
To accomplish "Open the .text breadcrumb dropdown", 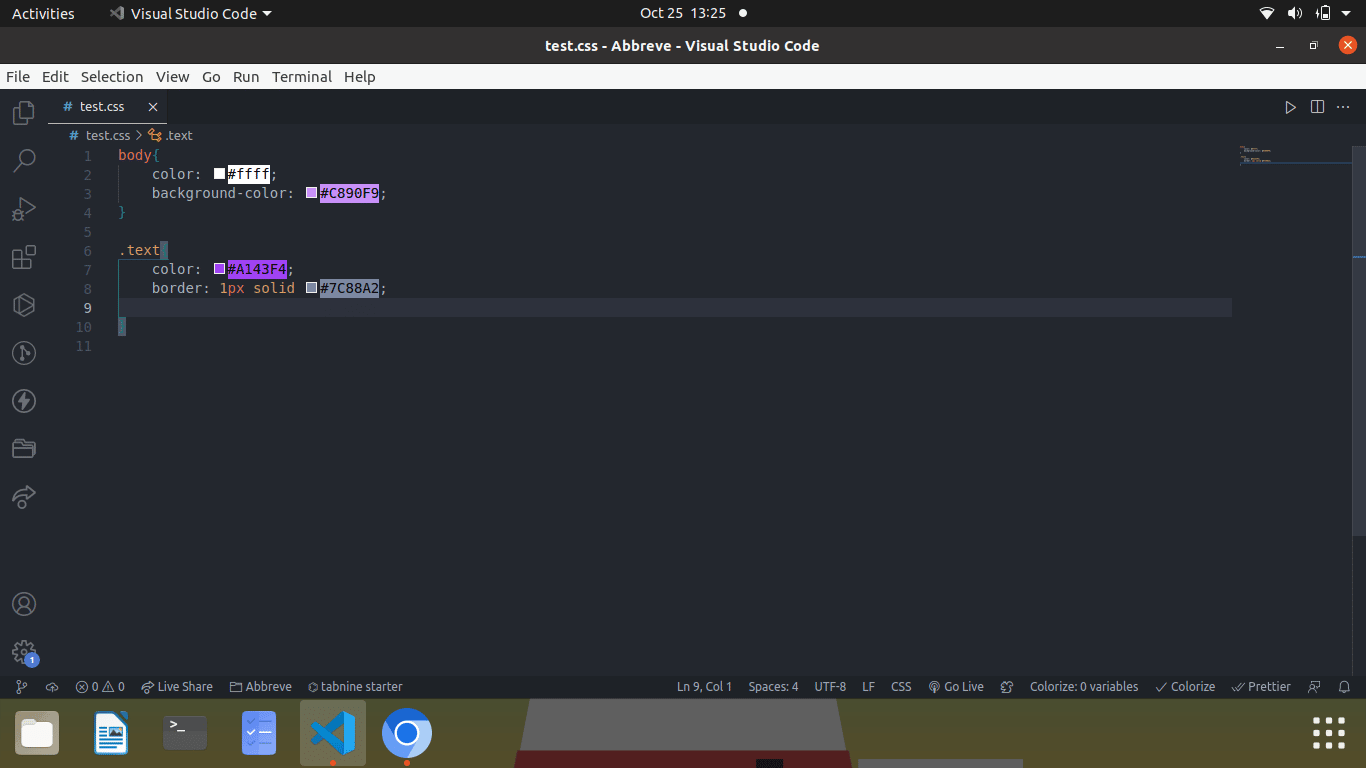I will tap(172, 135).
